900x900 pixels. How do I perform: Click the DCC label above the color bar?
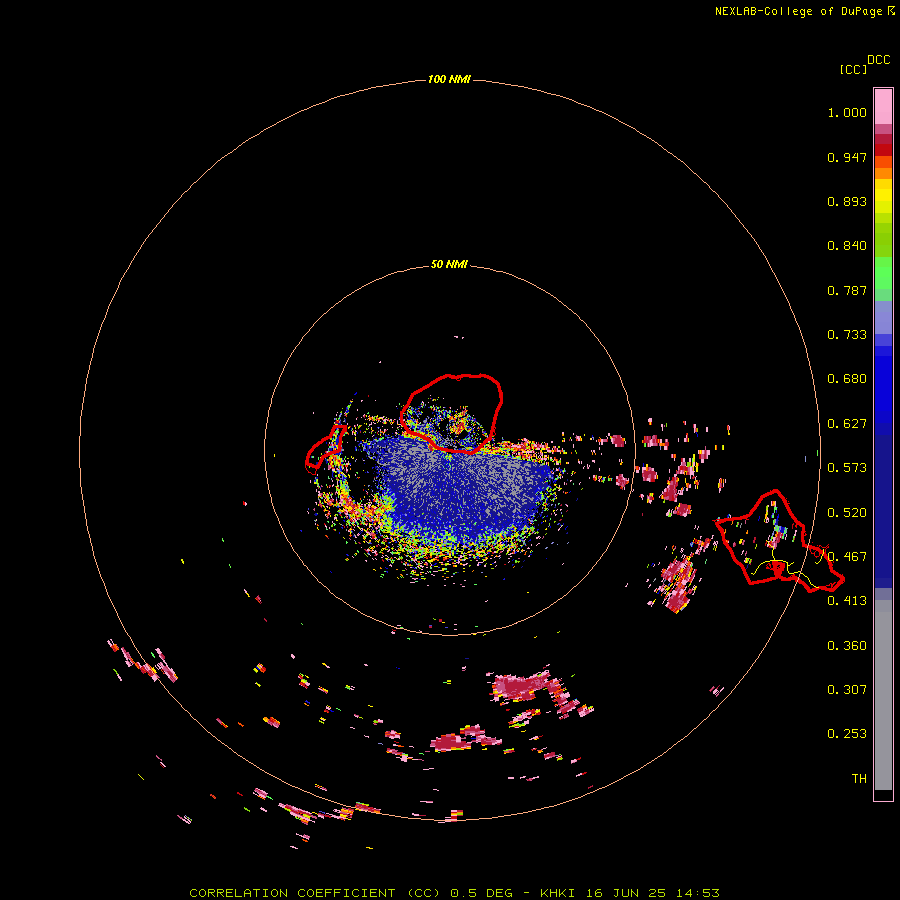coord(879,60)
